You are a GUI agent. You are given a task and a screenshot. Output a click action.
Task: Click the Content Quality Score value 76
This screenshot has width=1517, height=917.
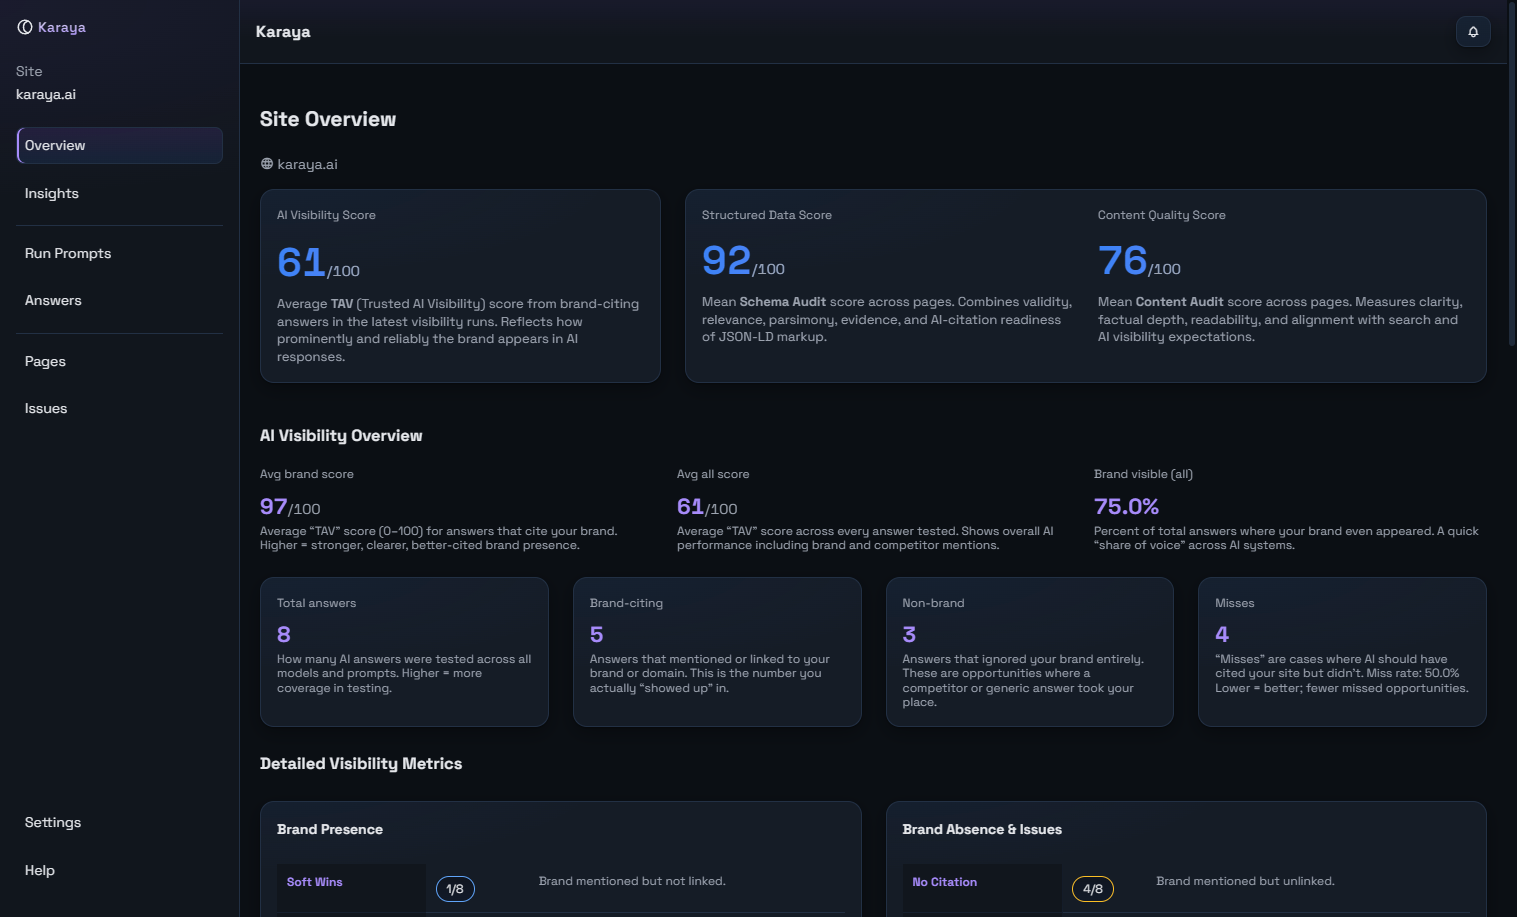[1122, 261]
